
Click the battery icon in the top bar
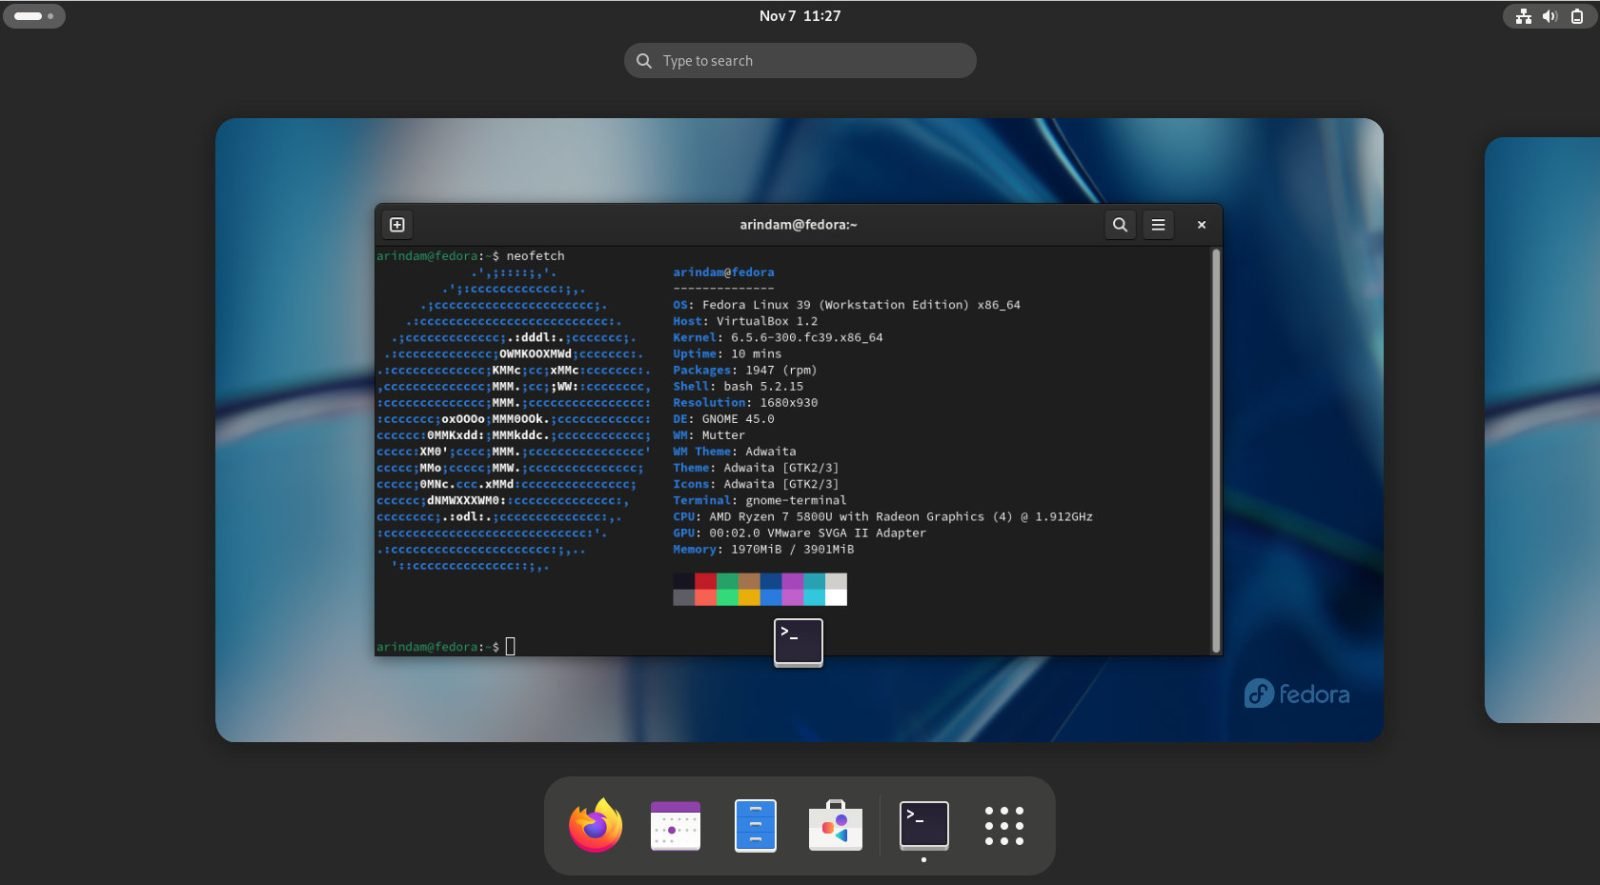tap(1577, 16)
